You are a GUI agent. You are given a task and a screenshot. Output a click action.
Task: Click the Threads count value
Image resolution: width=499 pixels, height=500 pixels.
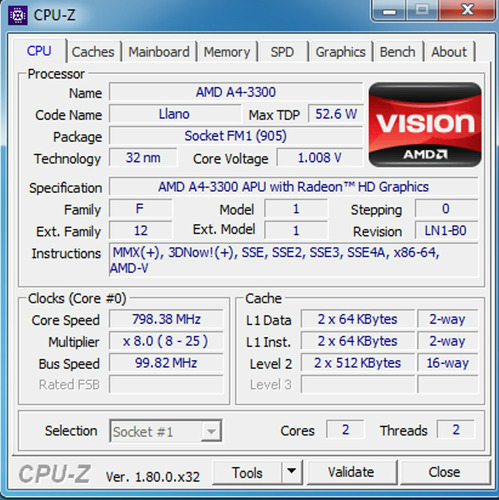point(456,430)
